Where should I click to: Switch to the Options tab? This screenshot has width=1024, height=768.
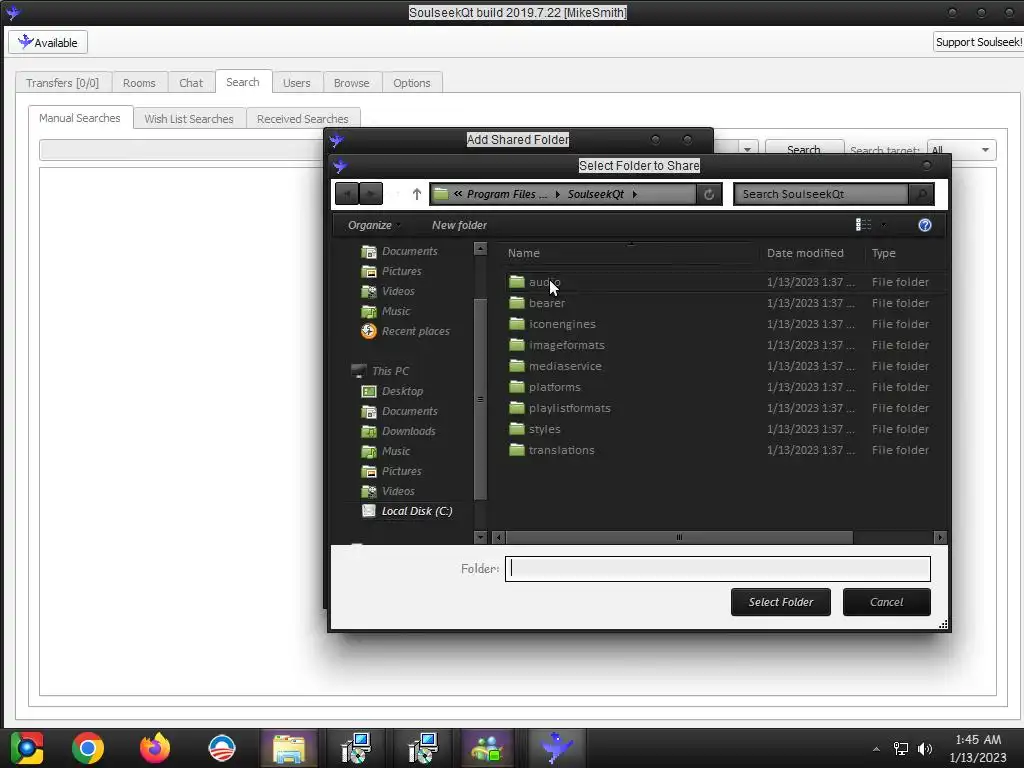click(x=411, y=83)
